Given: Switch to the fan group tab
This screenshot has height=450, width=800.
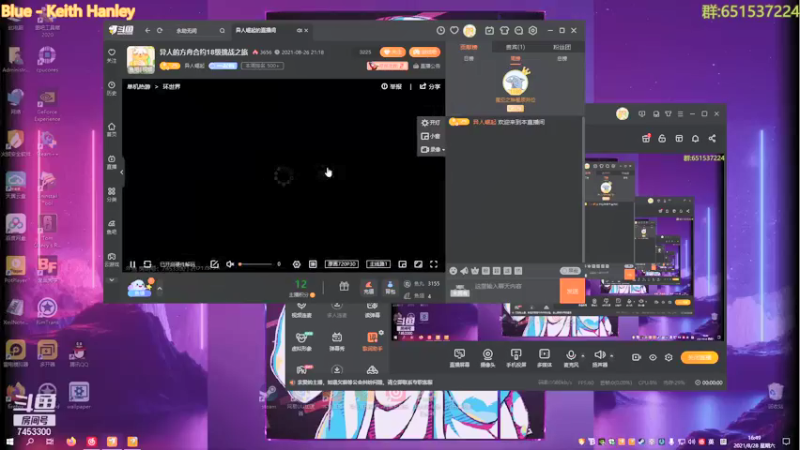Looking at the screenshot, I should [x=562, y=47].
